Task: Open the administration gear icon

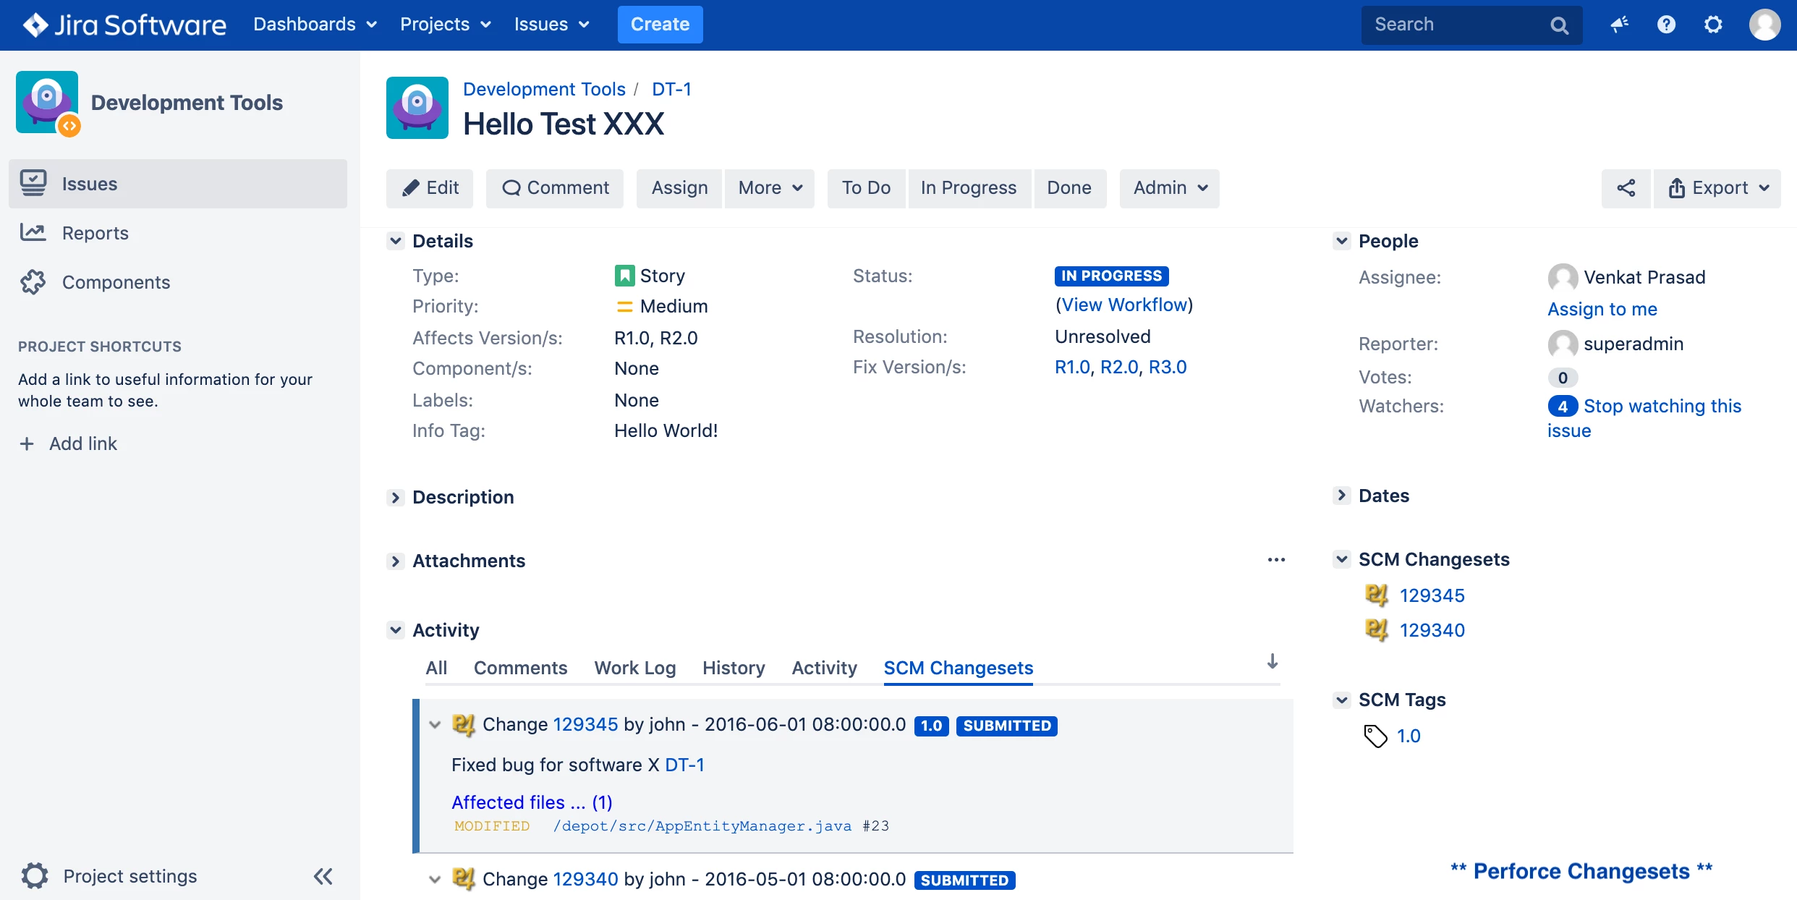Action: [x=1713, y=24]
